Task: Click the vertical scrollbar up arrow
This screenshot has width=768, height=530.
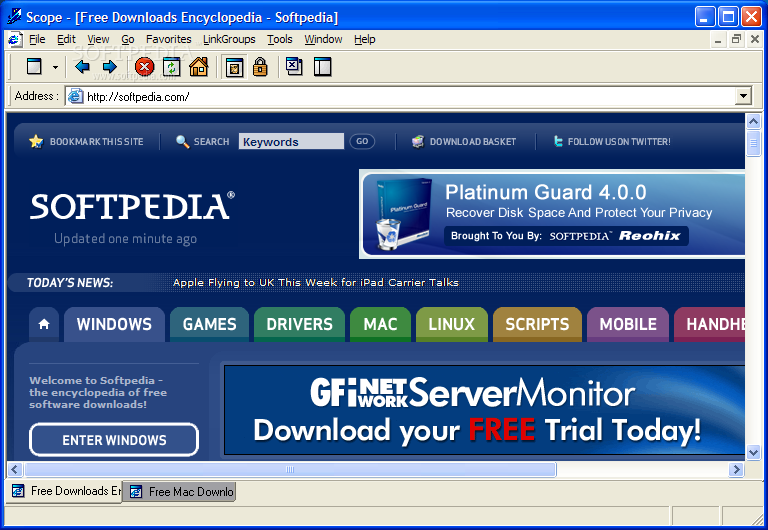Action: point(753,120)
